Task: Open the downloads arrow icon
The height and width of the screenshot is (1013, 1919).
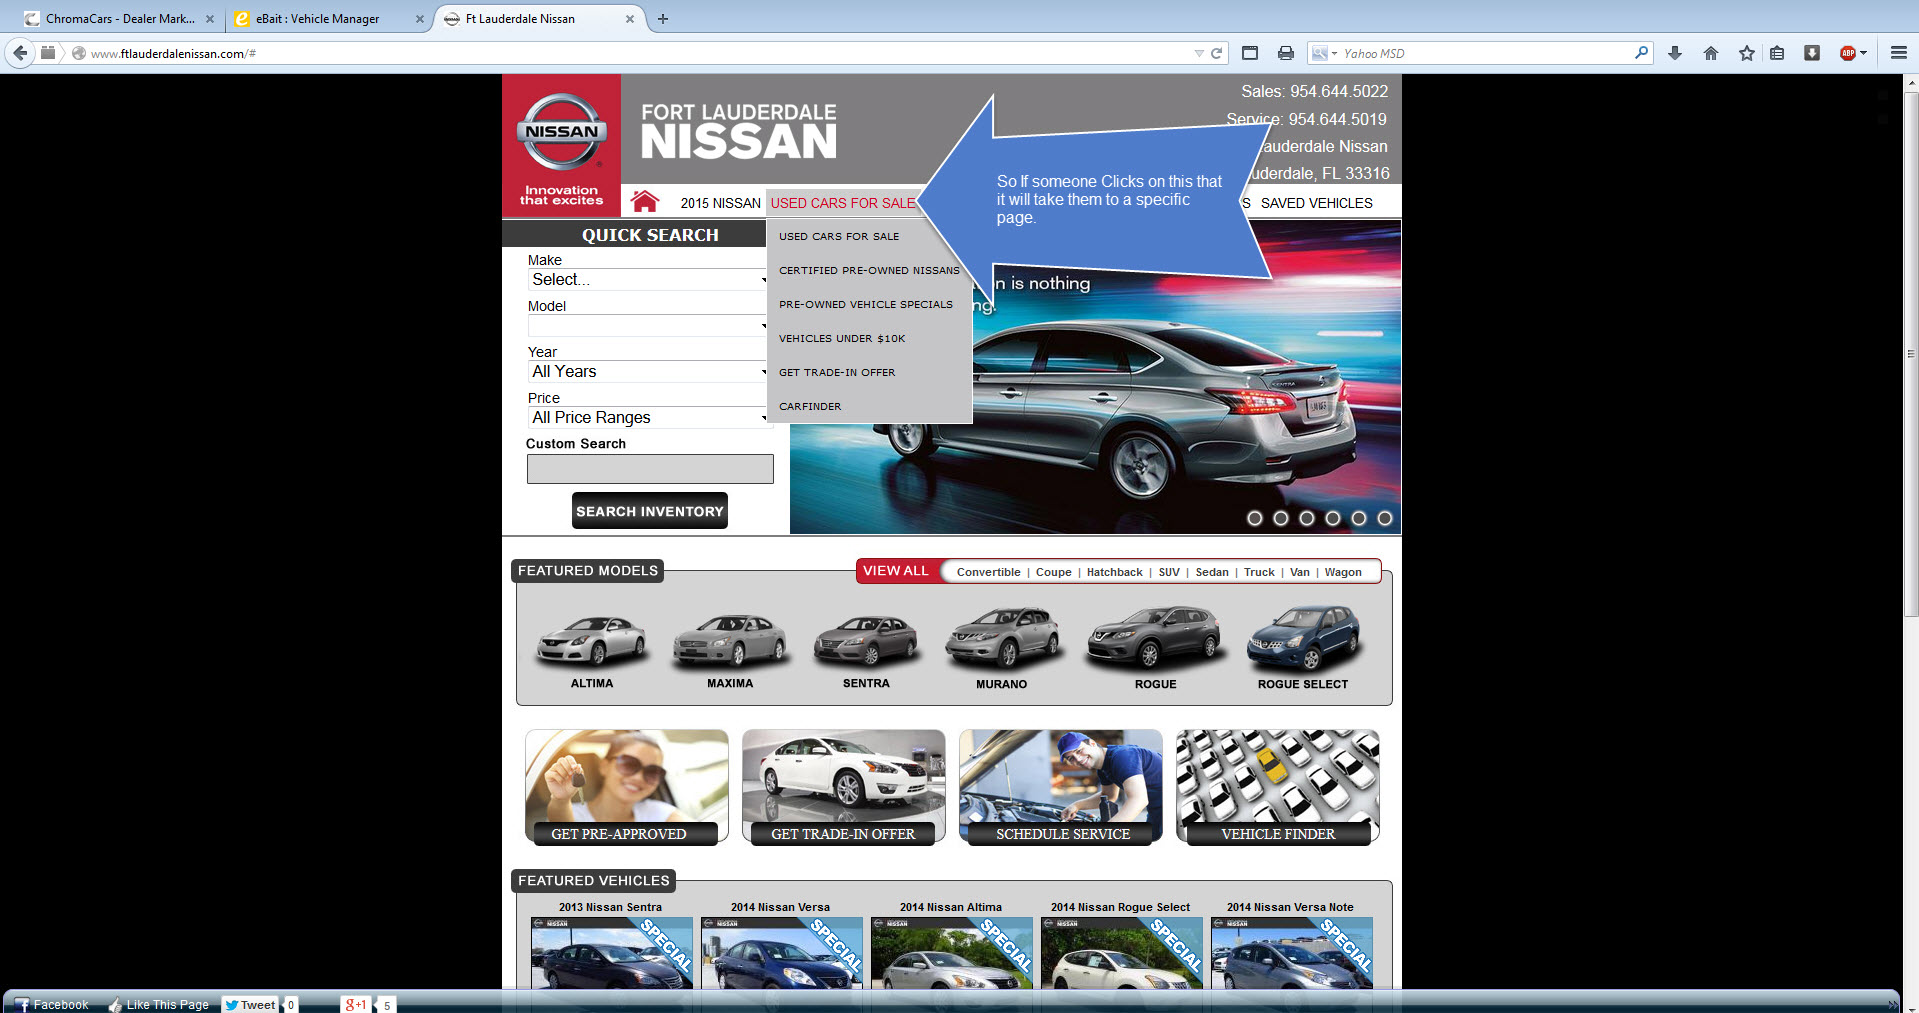Action: 1675,53
